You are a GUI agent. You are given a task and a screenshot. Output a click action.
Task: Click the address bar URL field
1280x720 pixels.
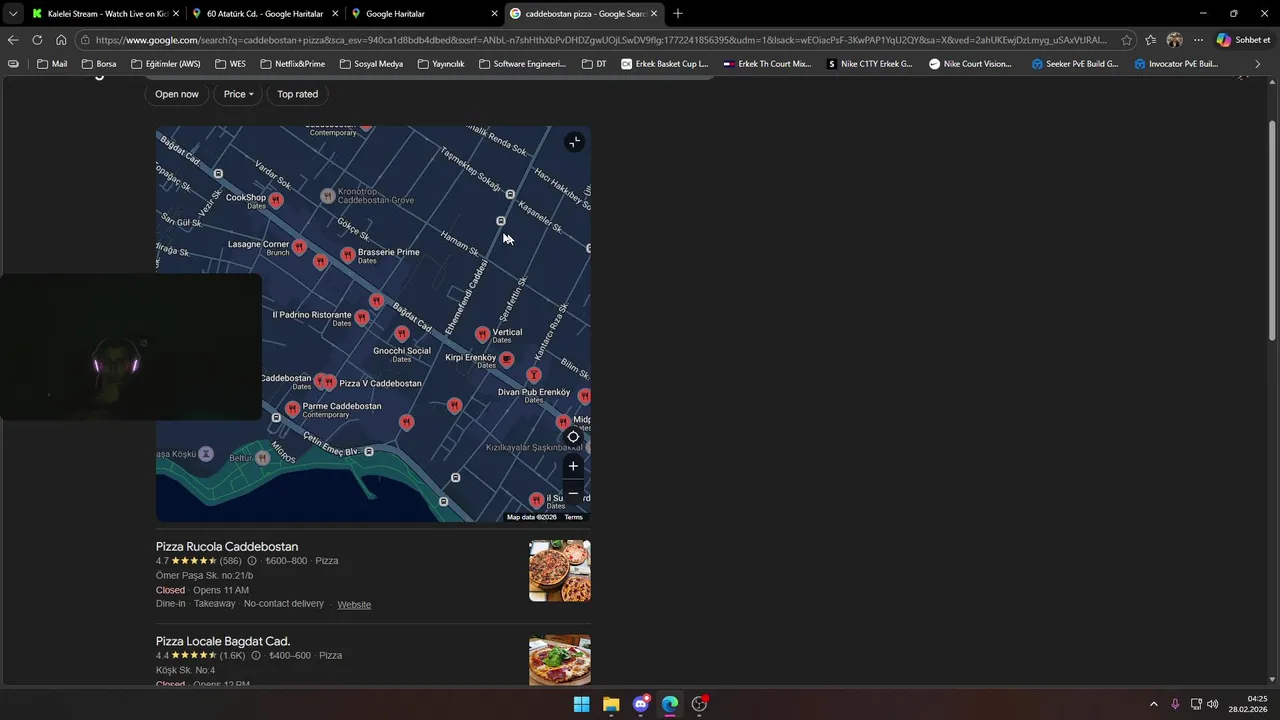[600, 40]
